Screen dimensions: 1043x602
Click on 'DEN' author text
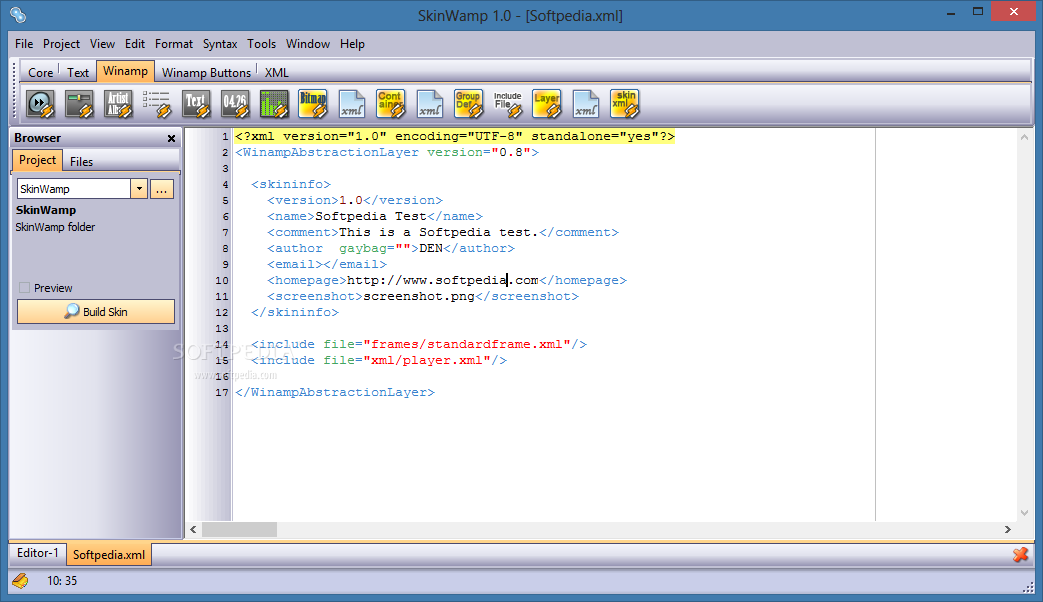431,248
